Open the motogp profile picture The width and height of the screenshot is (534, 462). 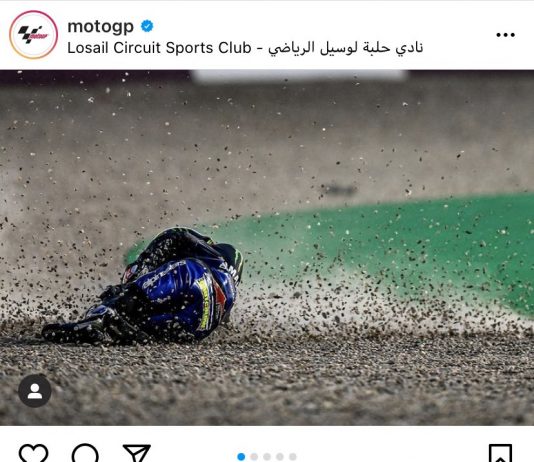pos(33,34)
